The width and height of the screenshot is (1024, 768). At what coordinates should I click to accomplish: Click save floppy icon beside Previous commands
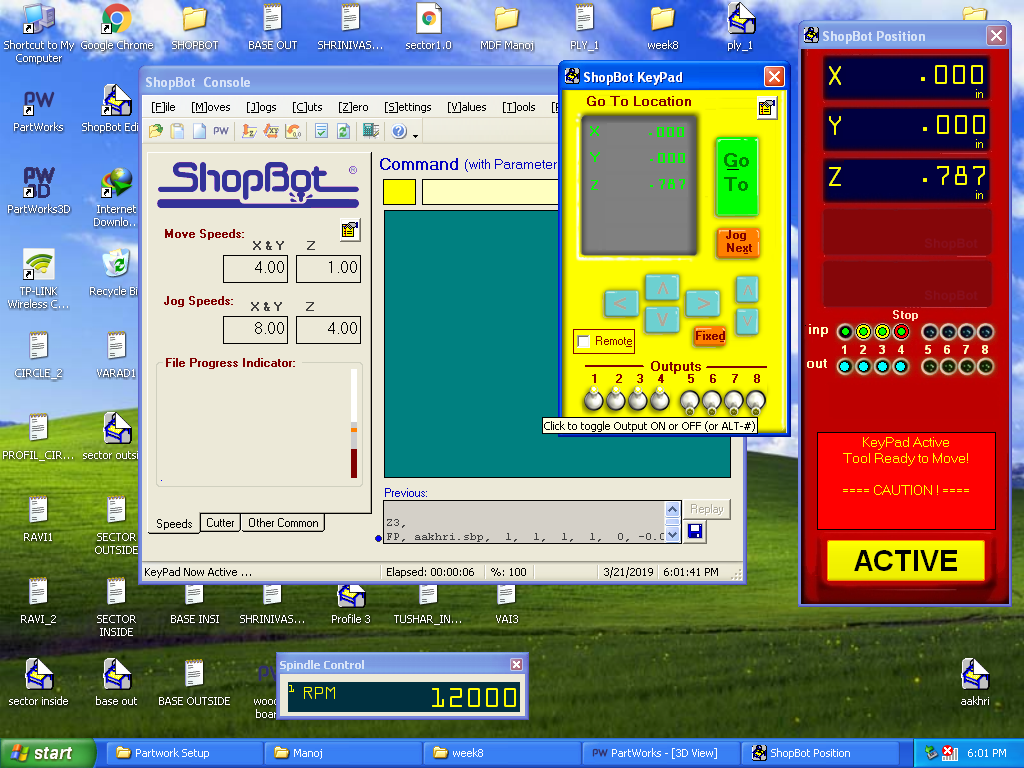tap(695, 532)
